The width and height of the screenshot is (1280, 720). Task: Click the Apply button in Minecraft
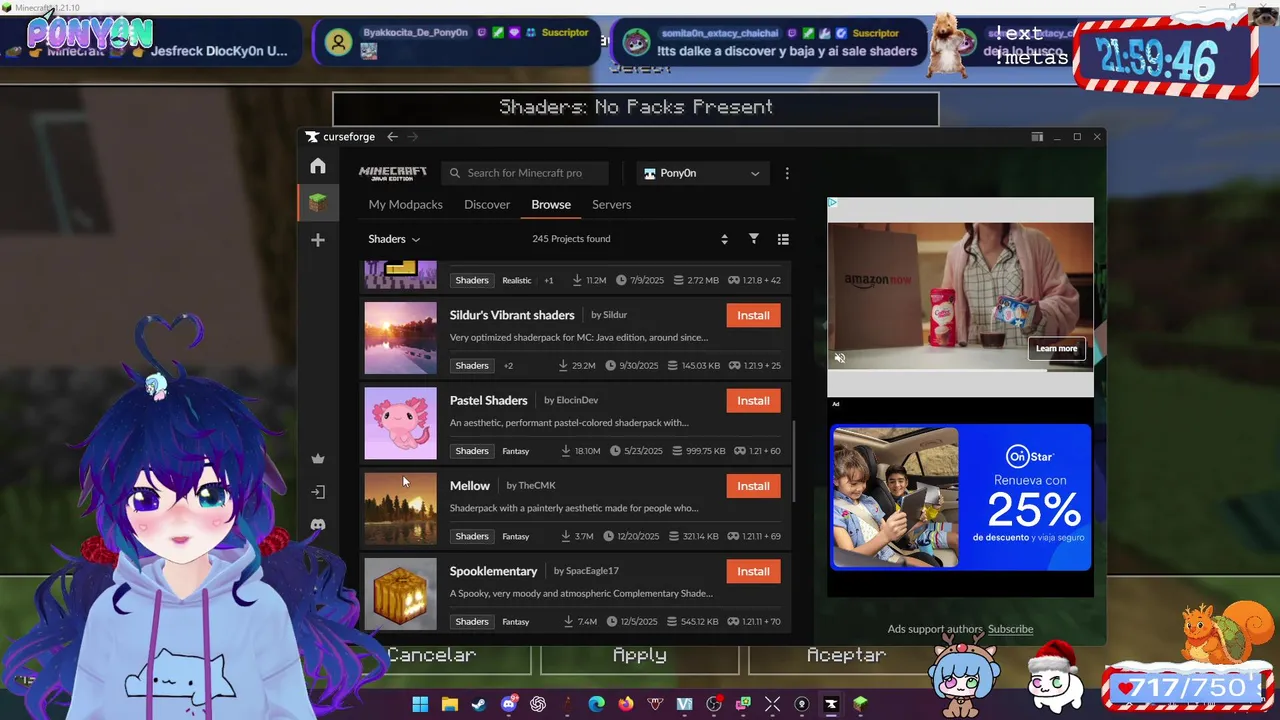tap(639, 655)
